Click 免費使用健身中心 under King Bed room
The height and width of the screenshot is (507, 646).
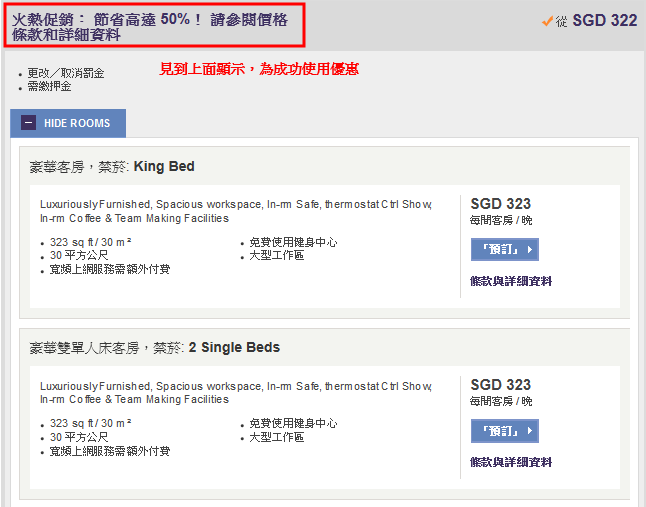(293, 242)
